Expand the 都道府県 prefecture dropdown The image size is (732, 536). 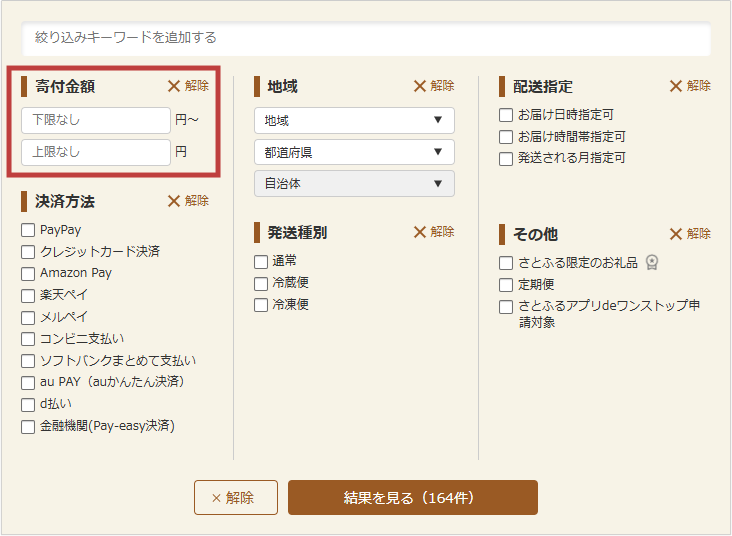coord(354,152)
